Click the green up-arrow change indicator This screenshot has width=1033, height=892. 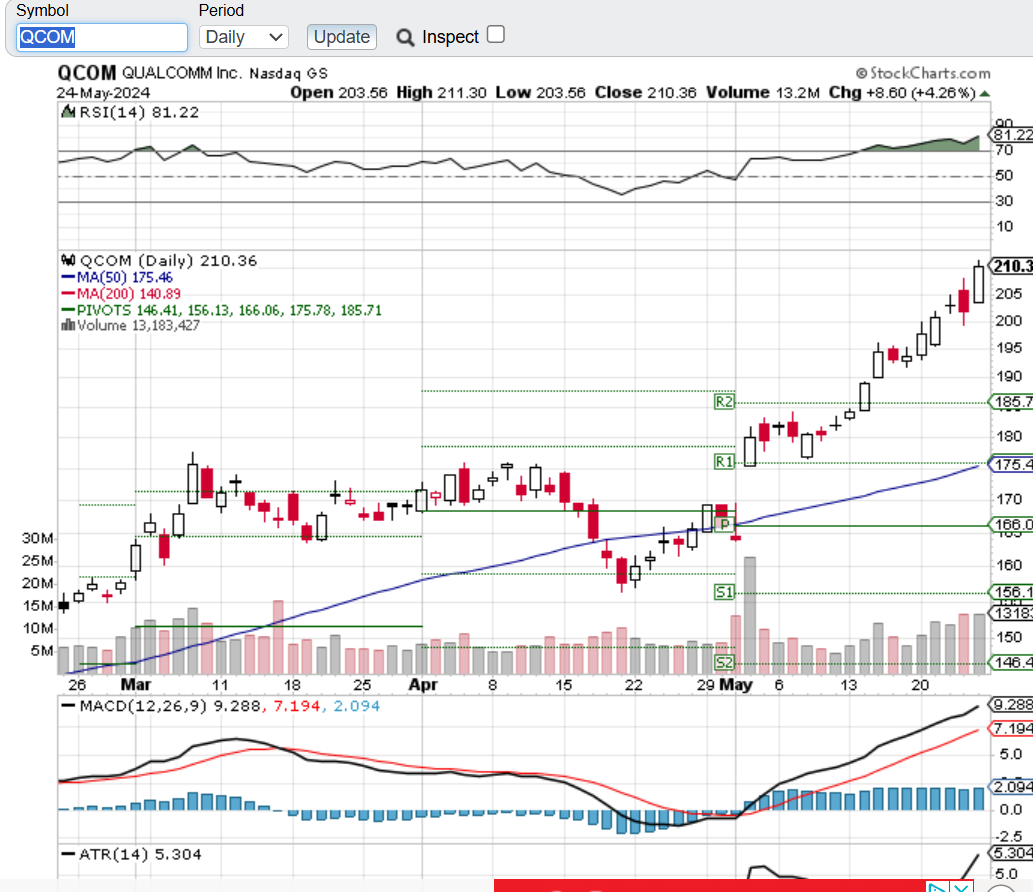(x=985, y=94)
